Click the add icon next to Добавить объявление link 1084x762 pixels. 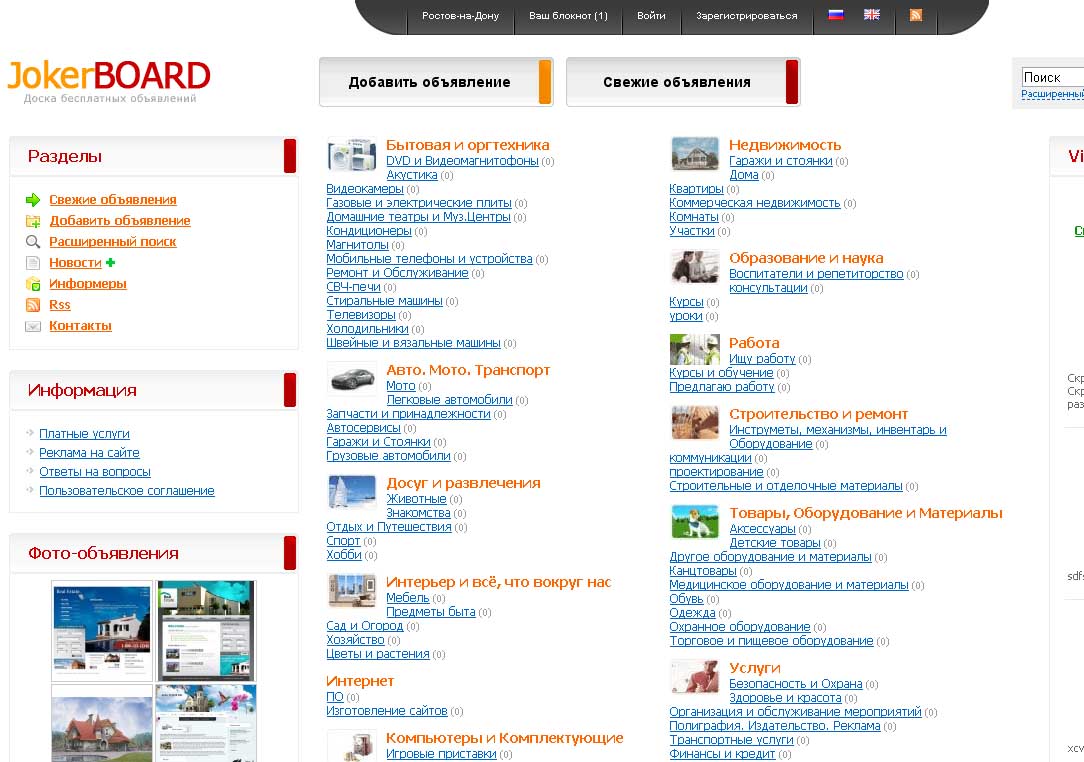tap(33, 221)
